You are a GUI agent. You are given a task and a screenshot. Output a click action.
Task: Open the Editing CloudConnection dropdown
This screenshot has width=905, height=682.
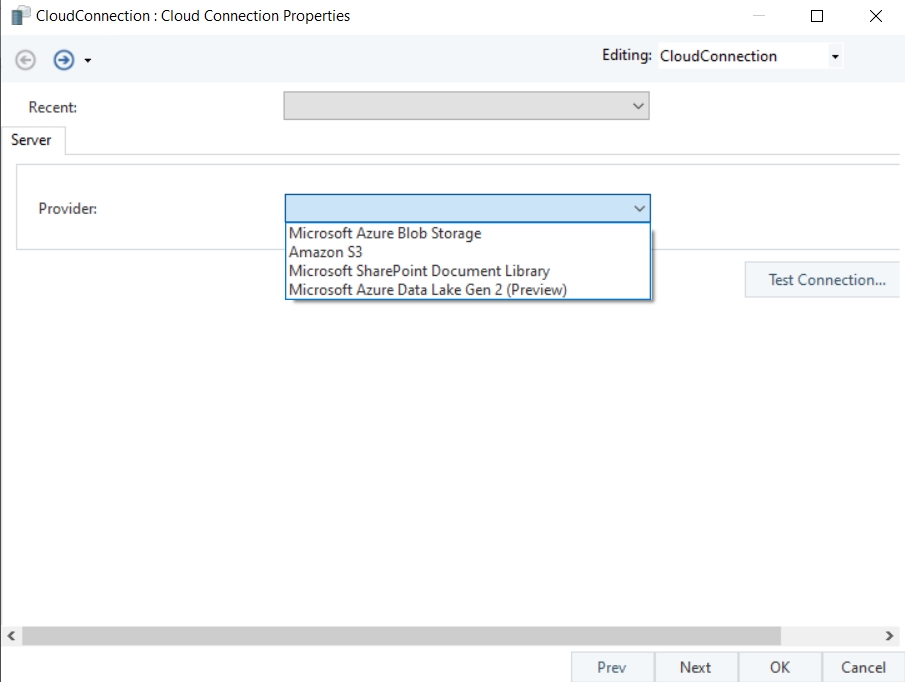pyautogui.click(x=835, y=57)
